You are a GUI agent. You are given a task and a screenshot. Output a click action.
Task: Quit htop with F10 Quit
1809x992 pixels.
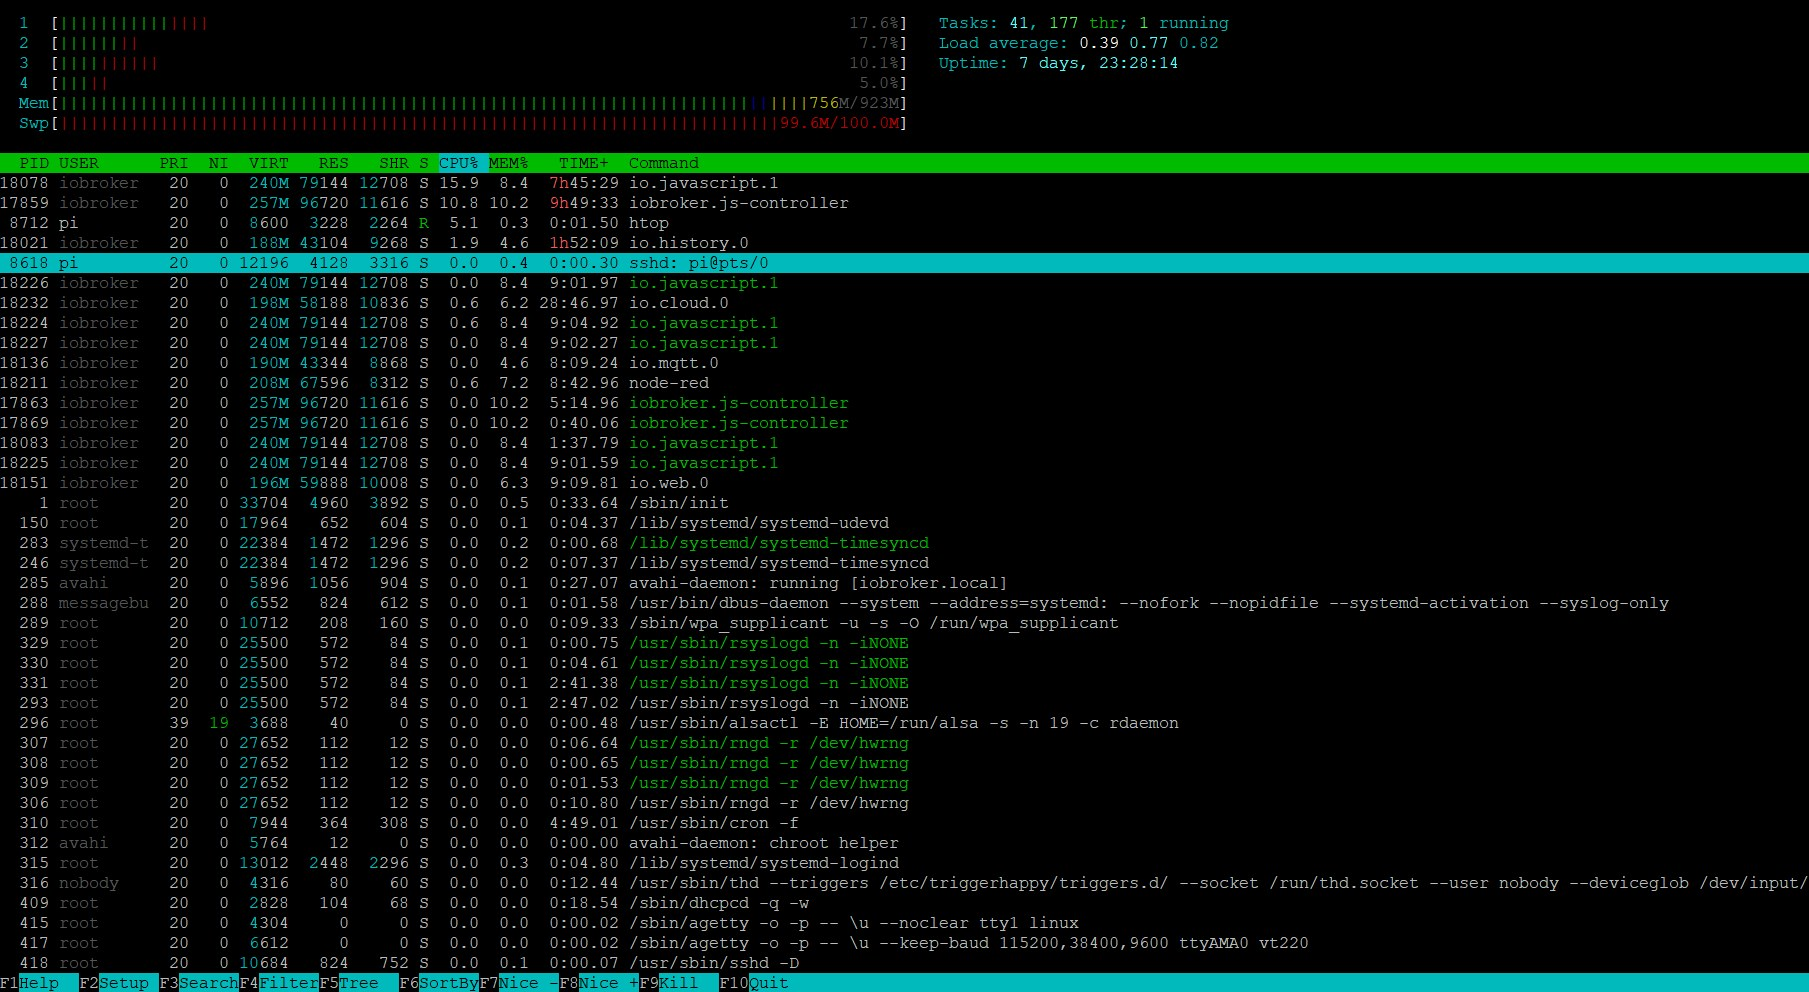(754, 983)
